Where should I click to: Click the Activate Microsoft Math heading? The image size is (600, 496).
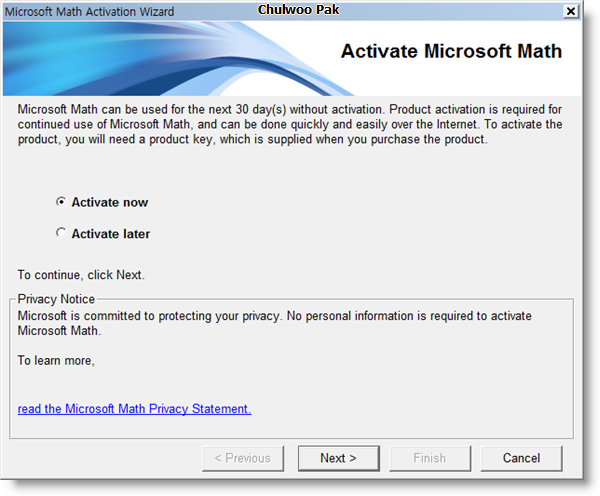tap(451, 51)
